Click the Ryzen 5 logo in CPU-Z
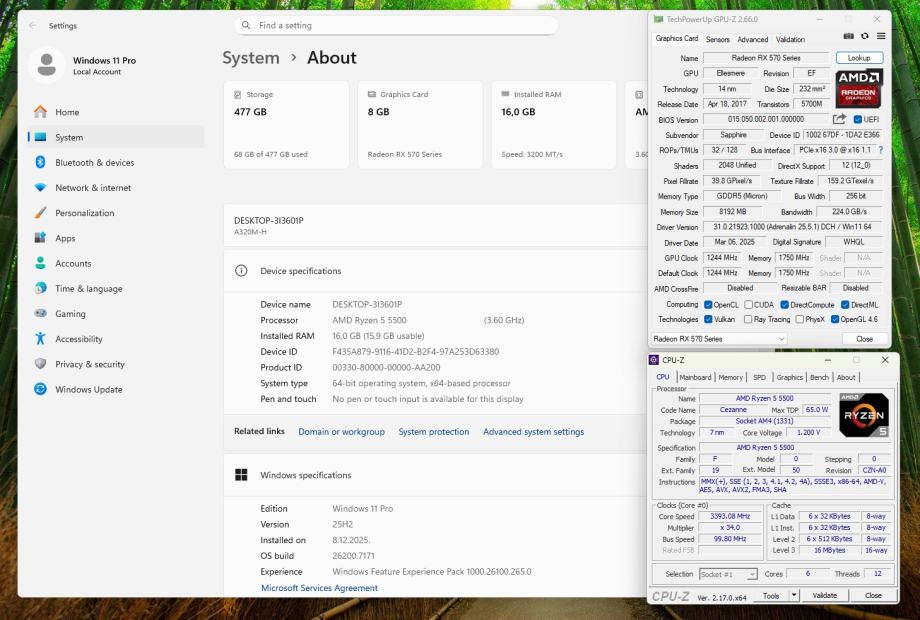The height and width of the screenshot is (620, 920). [x=863, y=414]
